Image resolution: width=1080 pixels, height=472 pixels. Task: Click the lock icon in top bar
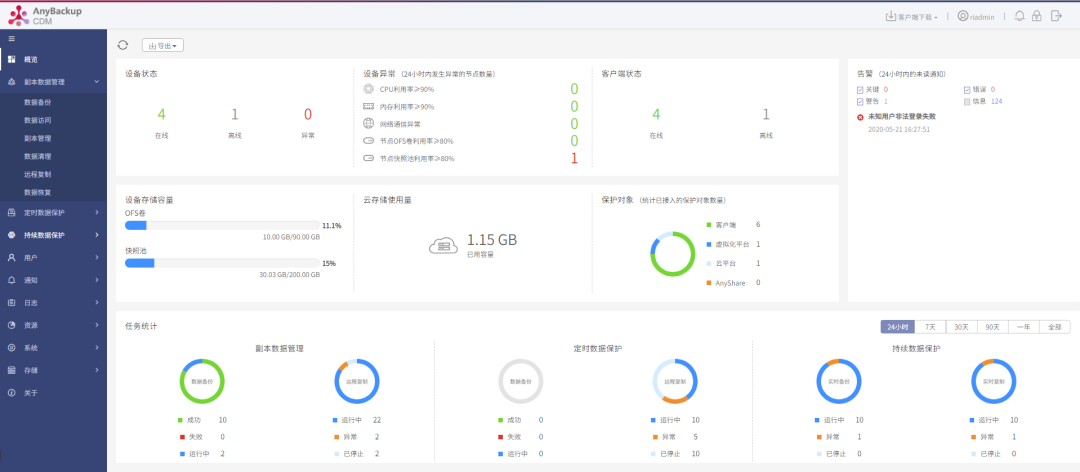point(1037,16)
